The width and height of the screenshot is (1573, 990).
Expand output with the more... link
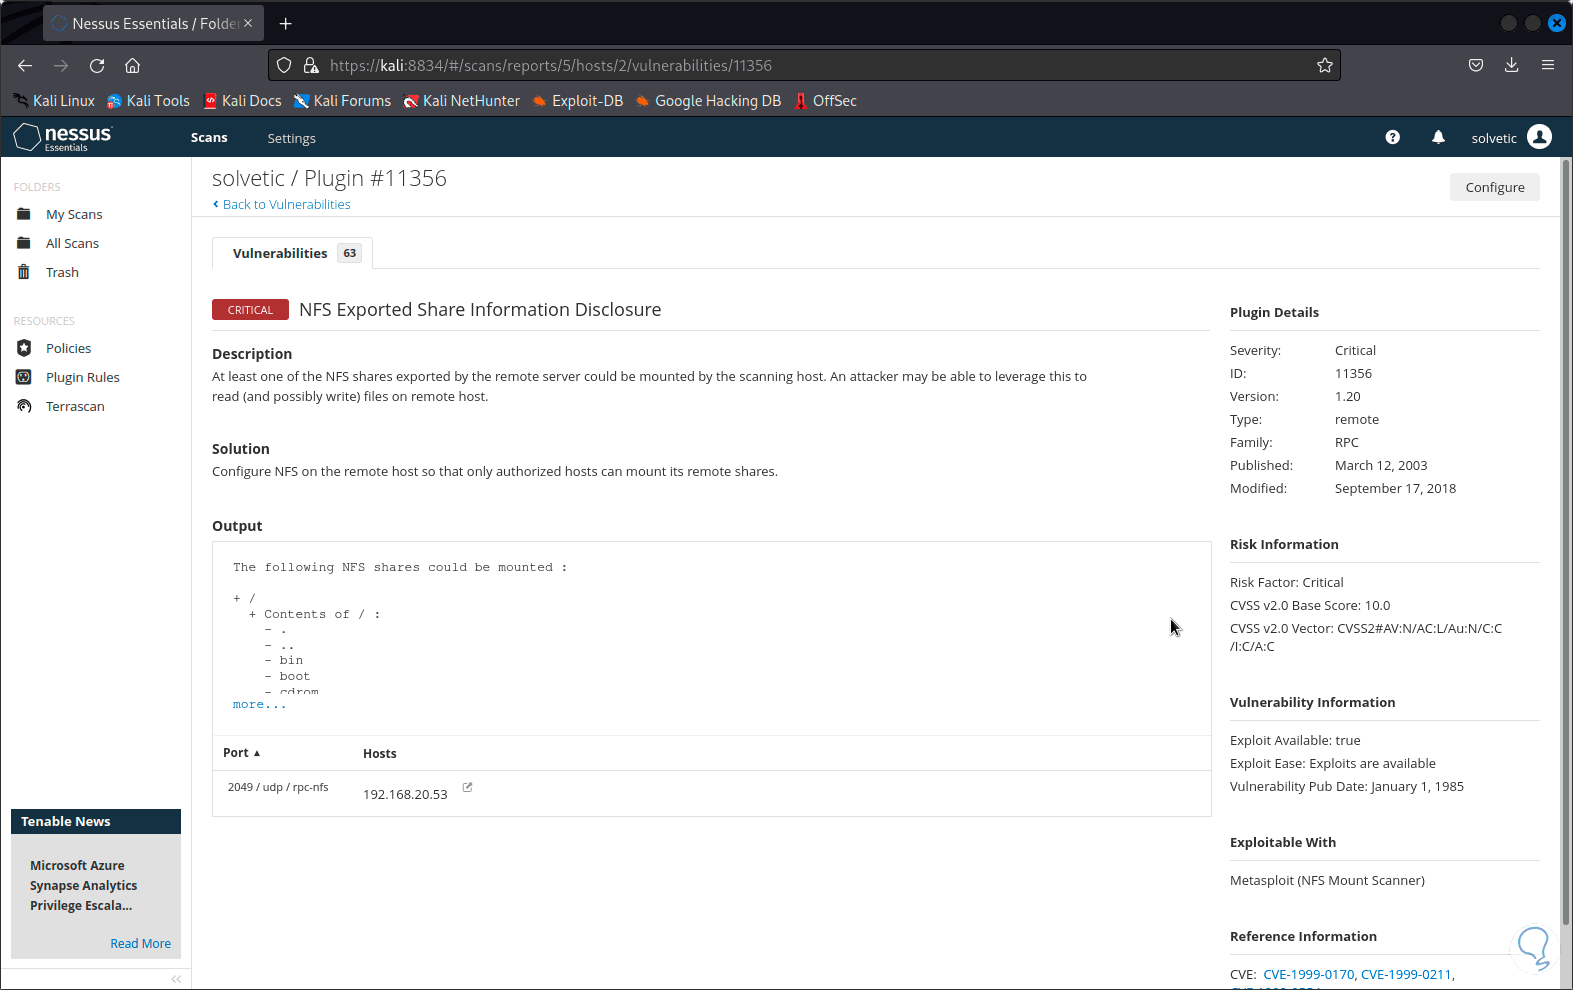(x=259, y=705)
